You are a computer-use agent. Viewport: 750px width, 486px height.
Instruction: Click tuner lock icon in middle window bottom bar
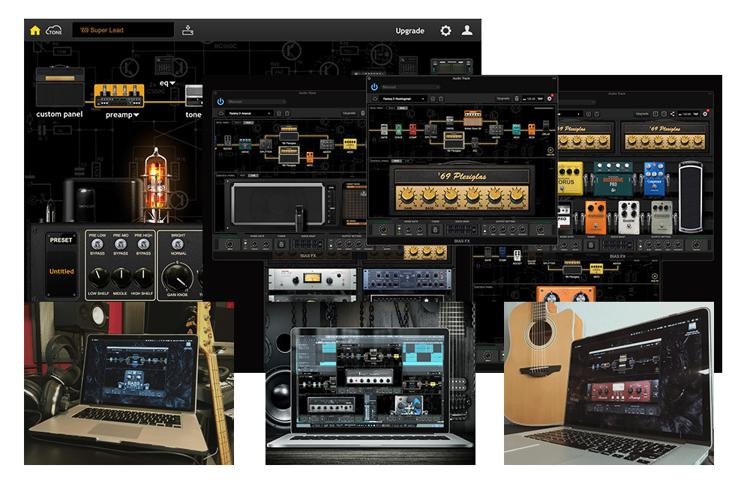(435, 230)
